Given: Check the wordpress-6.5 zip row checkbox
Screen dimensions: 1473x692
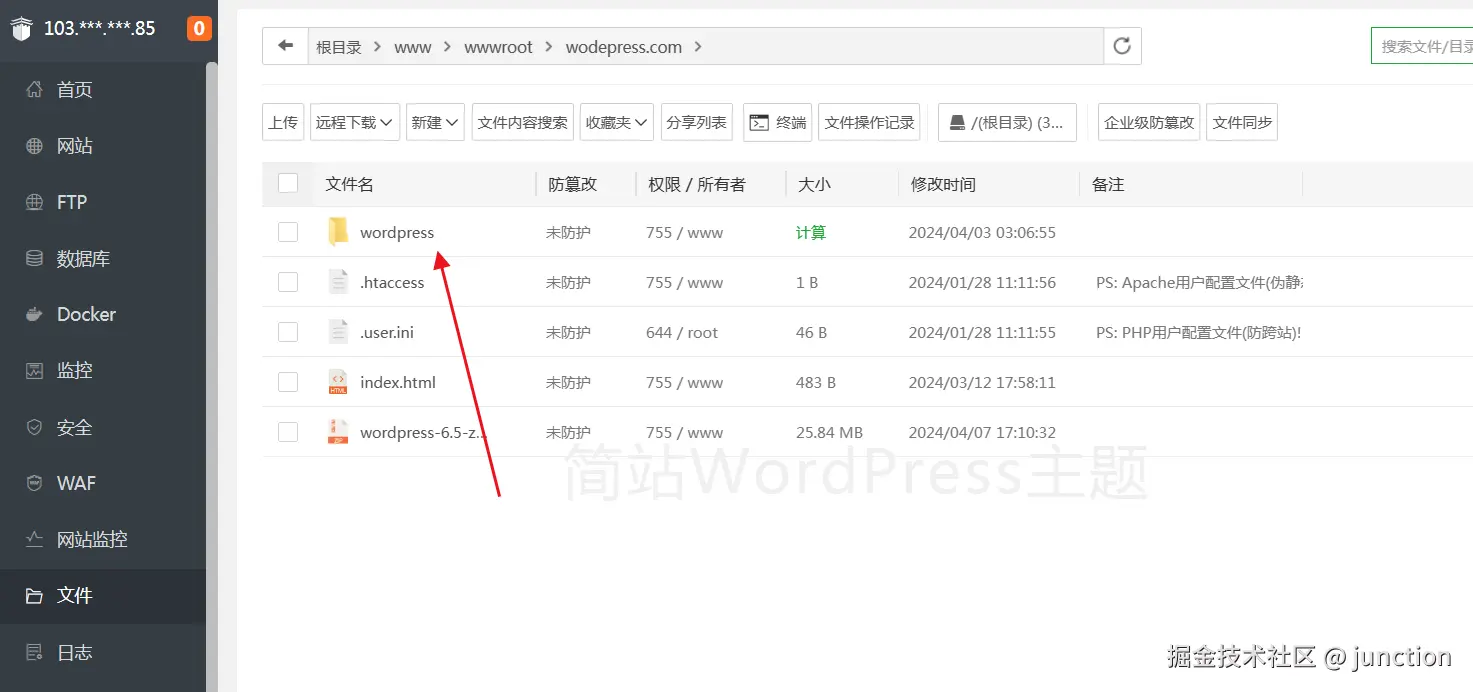Looking at the screenshot, I should (x=288, y=432).
